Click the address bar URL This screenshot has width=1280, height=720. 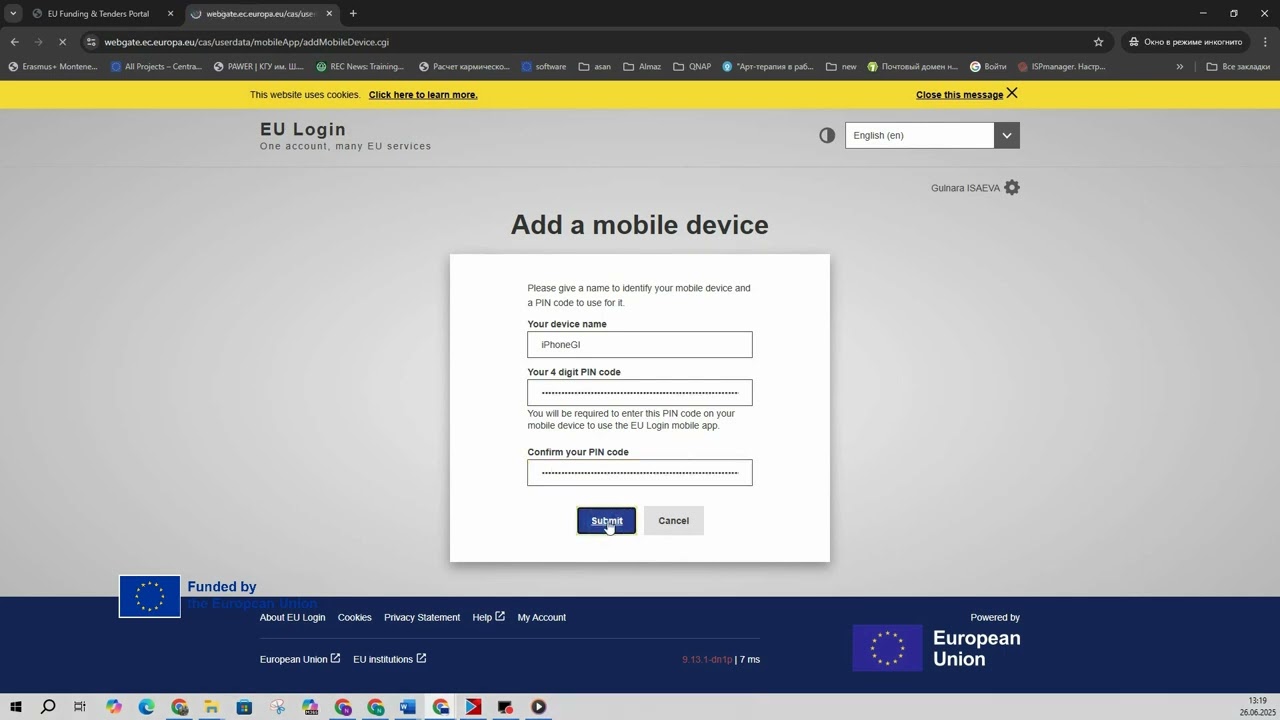pyautogui.click(x=246, y=42)
